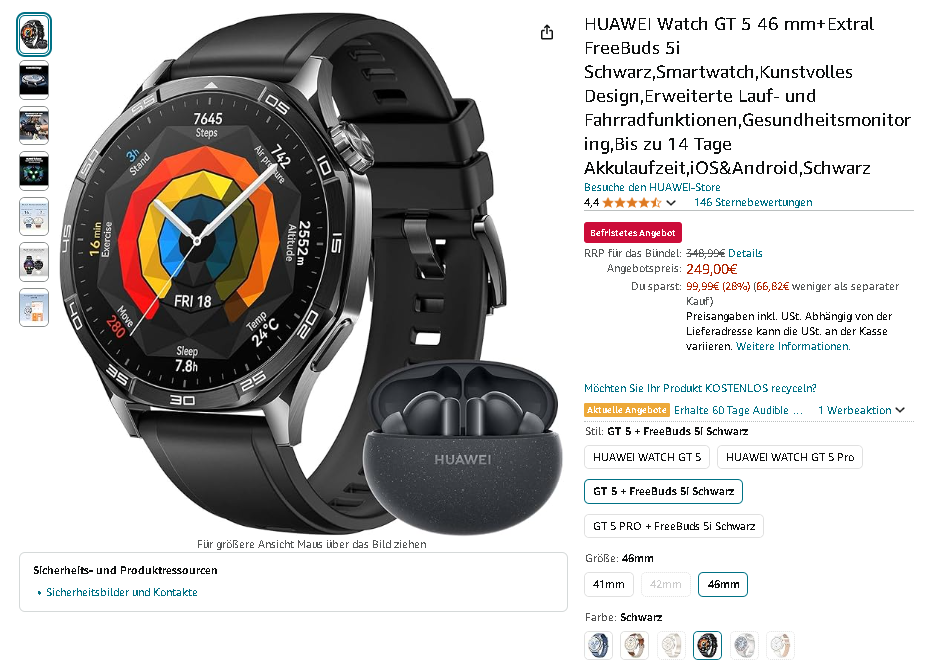Click the share icon above product image
Image resolution: width=929 pixels, height=666 pixels.
pyautogui.click(x=546, y=33)
